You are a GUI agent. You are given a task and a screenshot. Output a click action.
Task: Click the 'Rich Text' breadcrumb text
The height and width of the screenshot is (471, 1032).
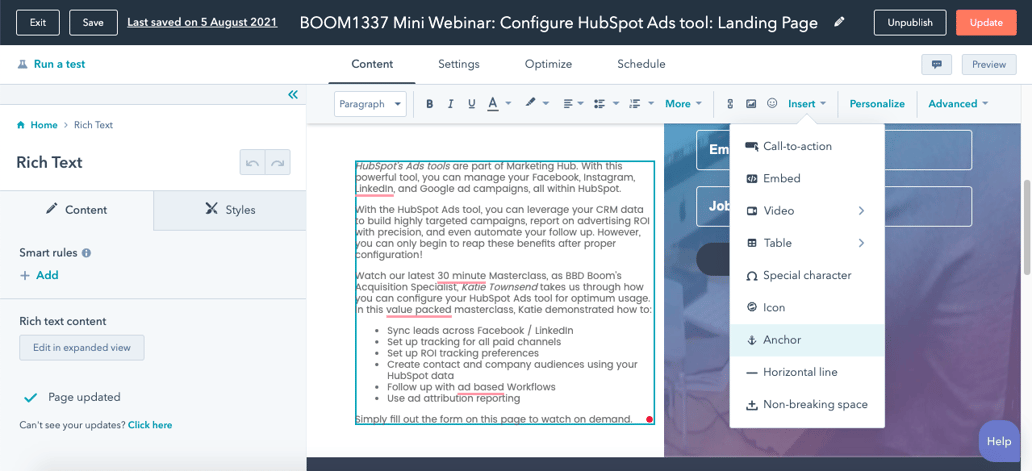pos(93,125)
